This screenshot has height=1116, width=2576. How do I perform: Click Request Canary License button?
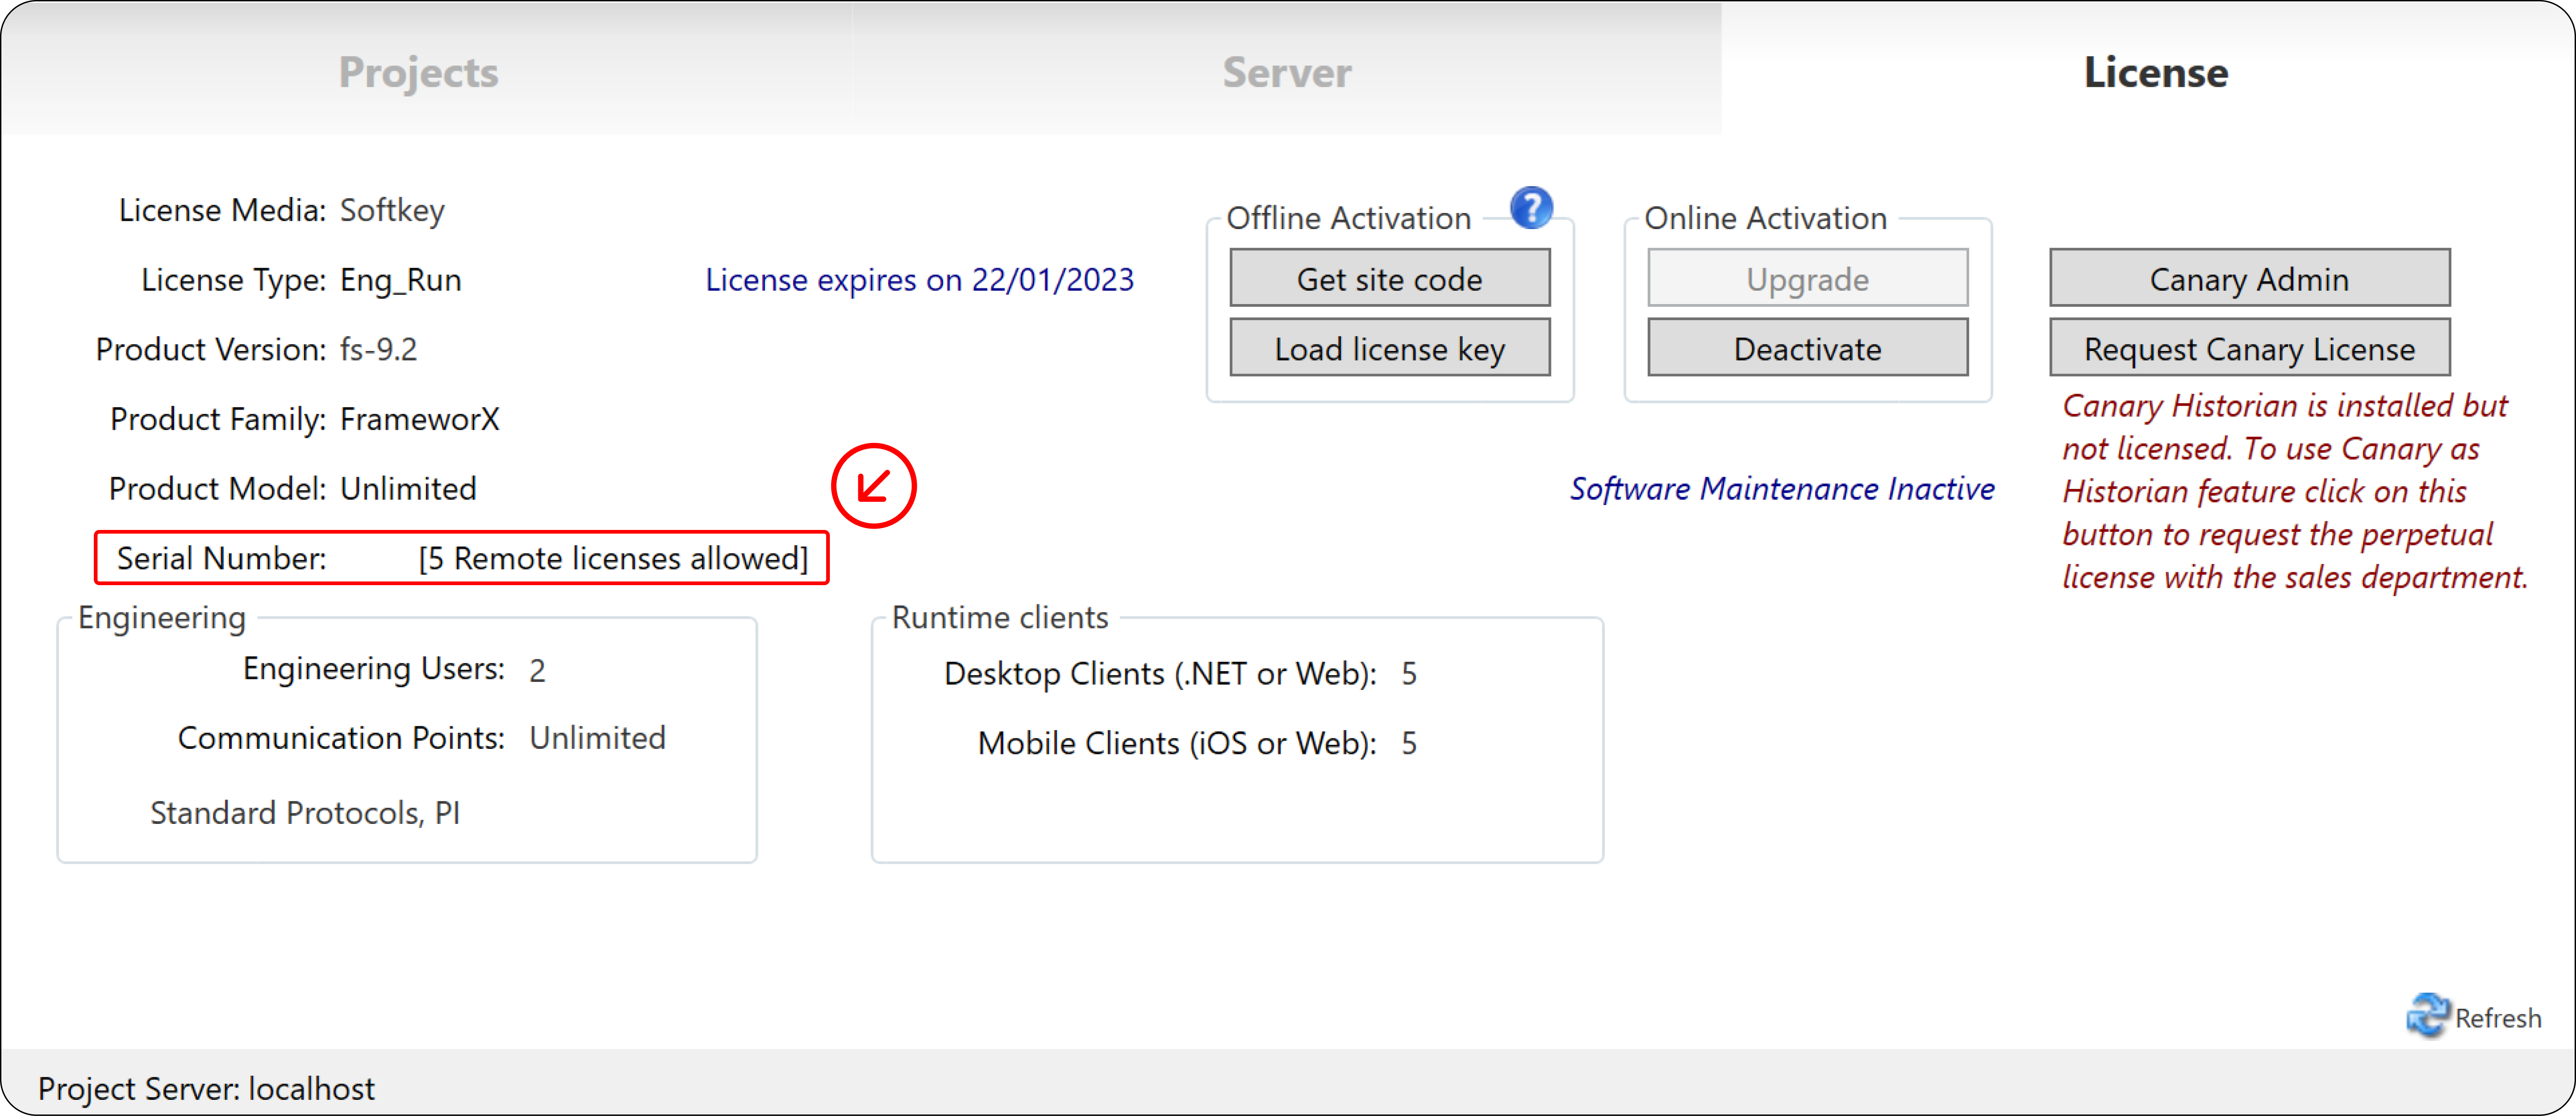pyautogui.click(x=2250, y=348)
